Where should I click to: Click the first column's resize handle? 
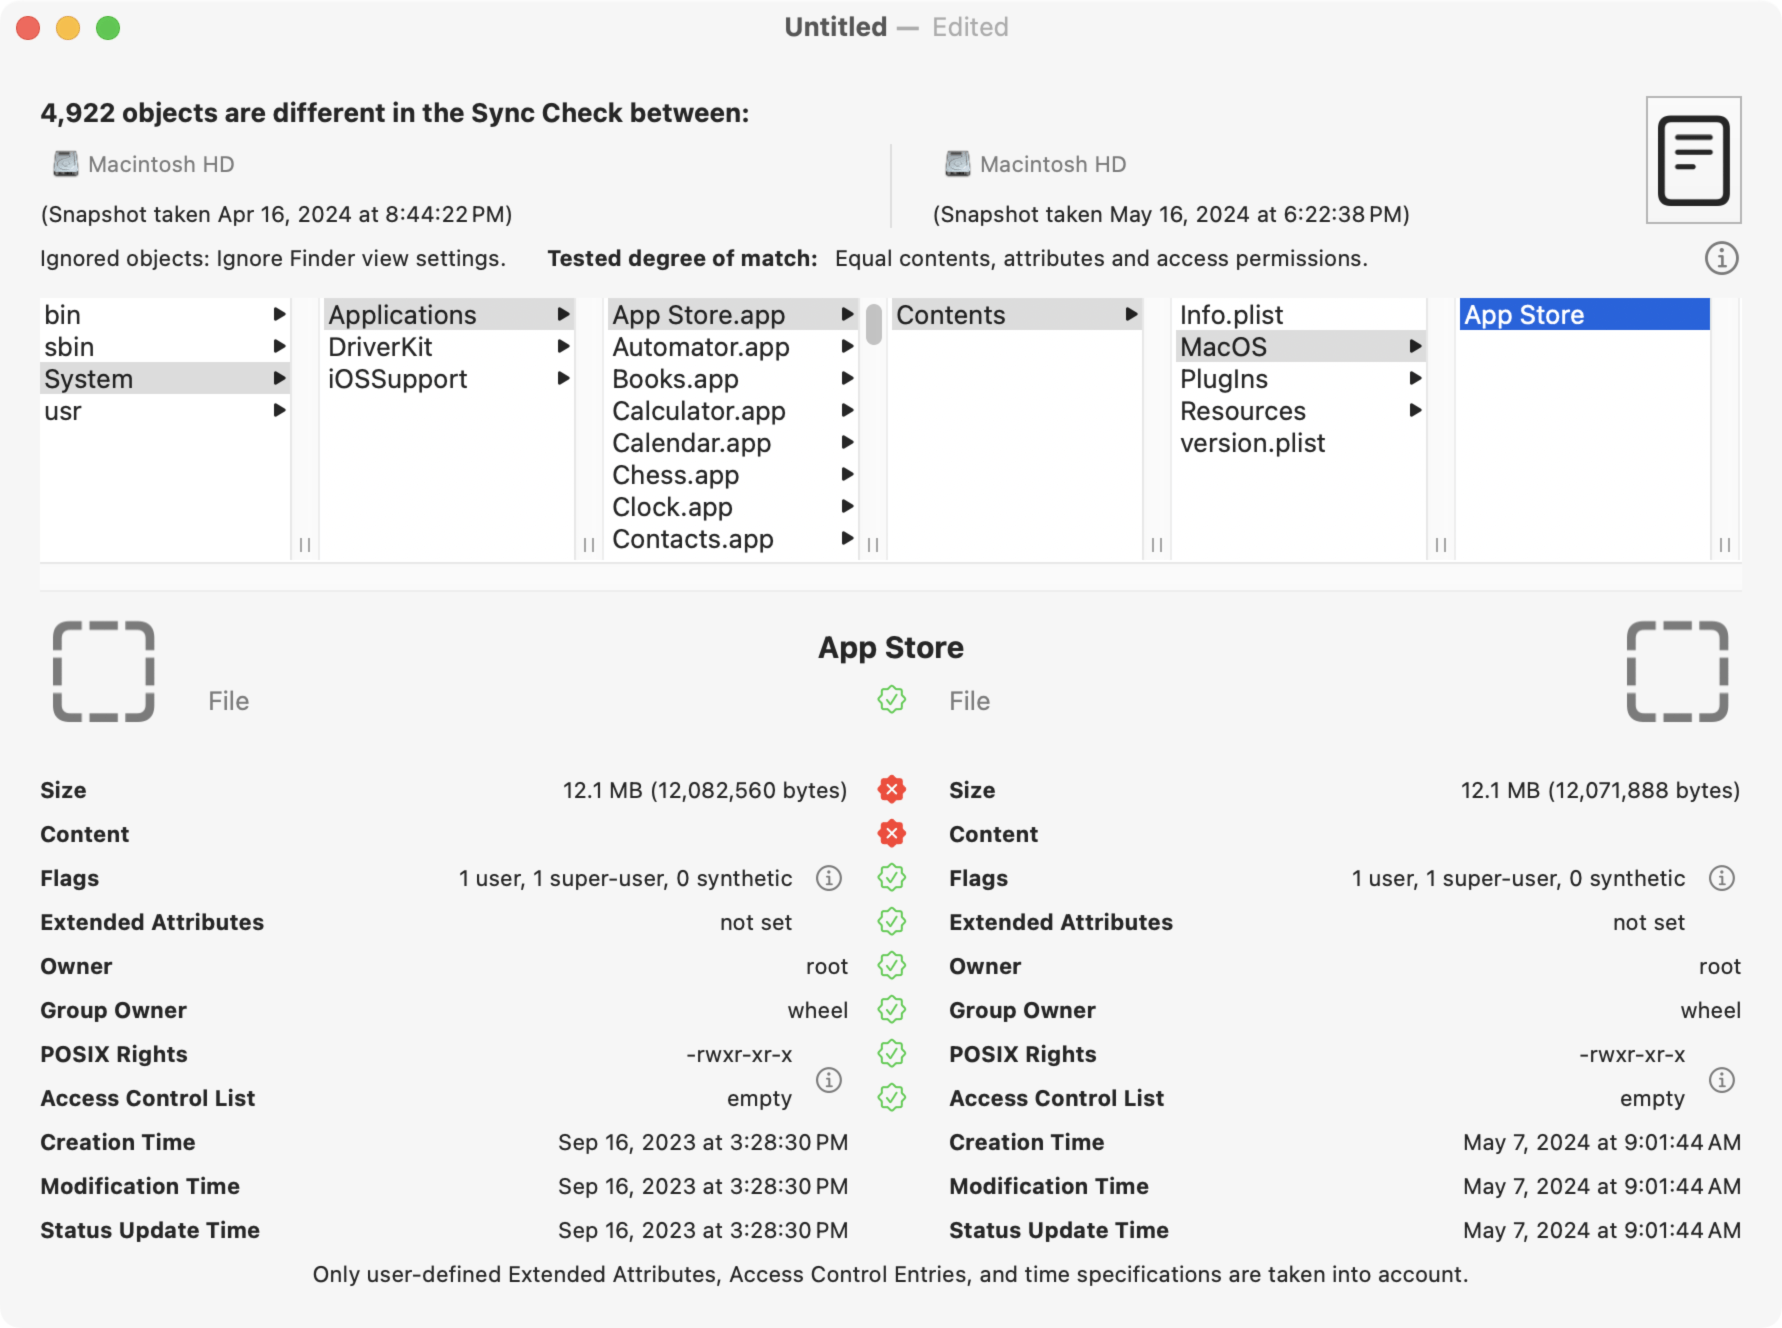click(x=305, y=545)
